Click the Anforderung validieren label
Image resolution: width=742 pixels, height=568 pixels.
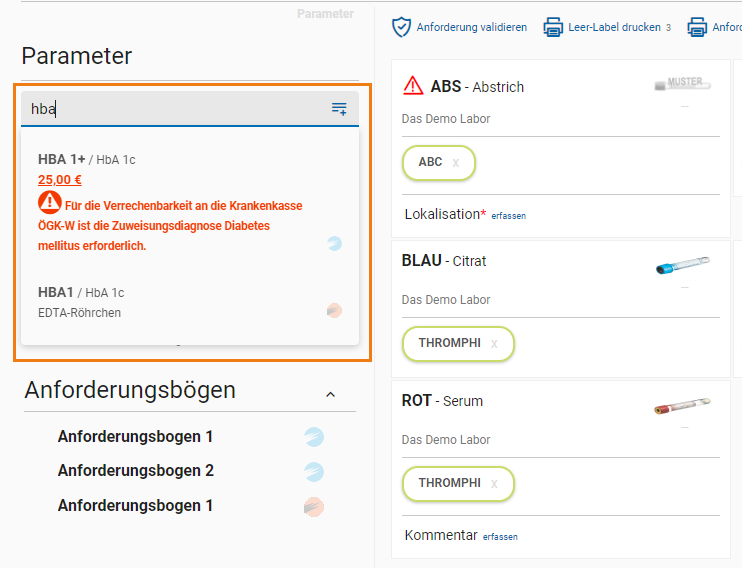472,27
